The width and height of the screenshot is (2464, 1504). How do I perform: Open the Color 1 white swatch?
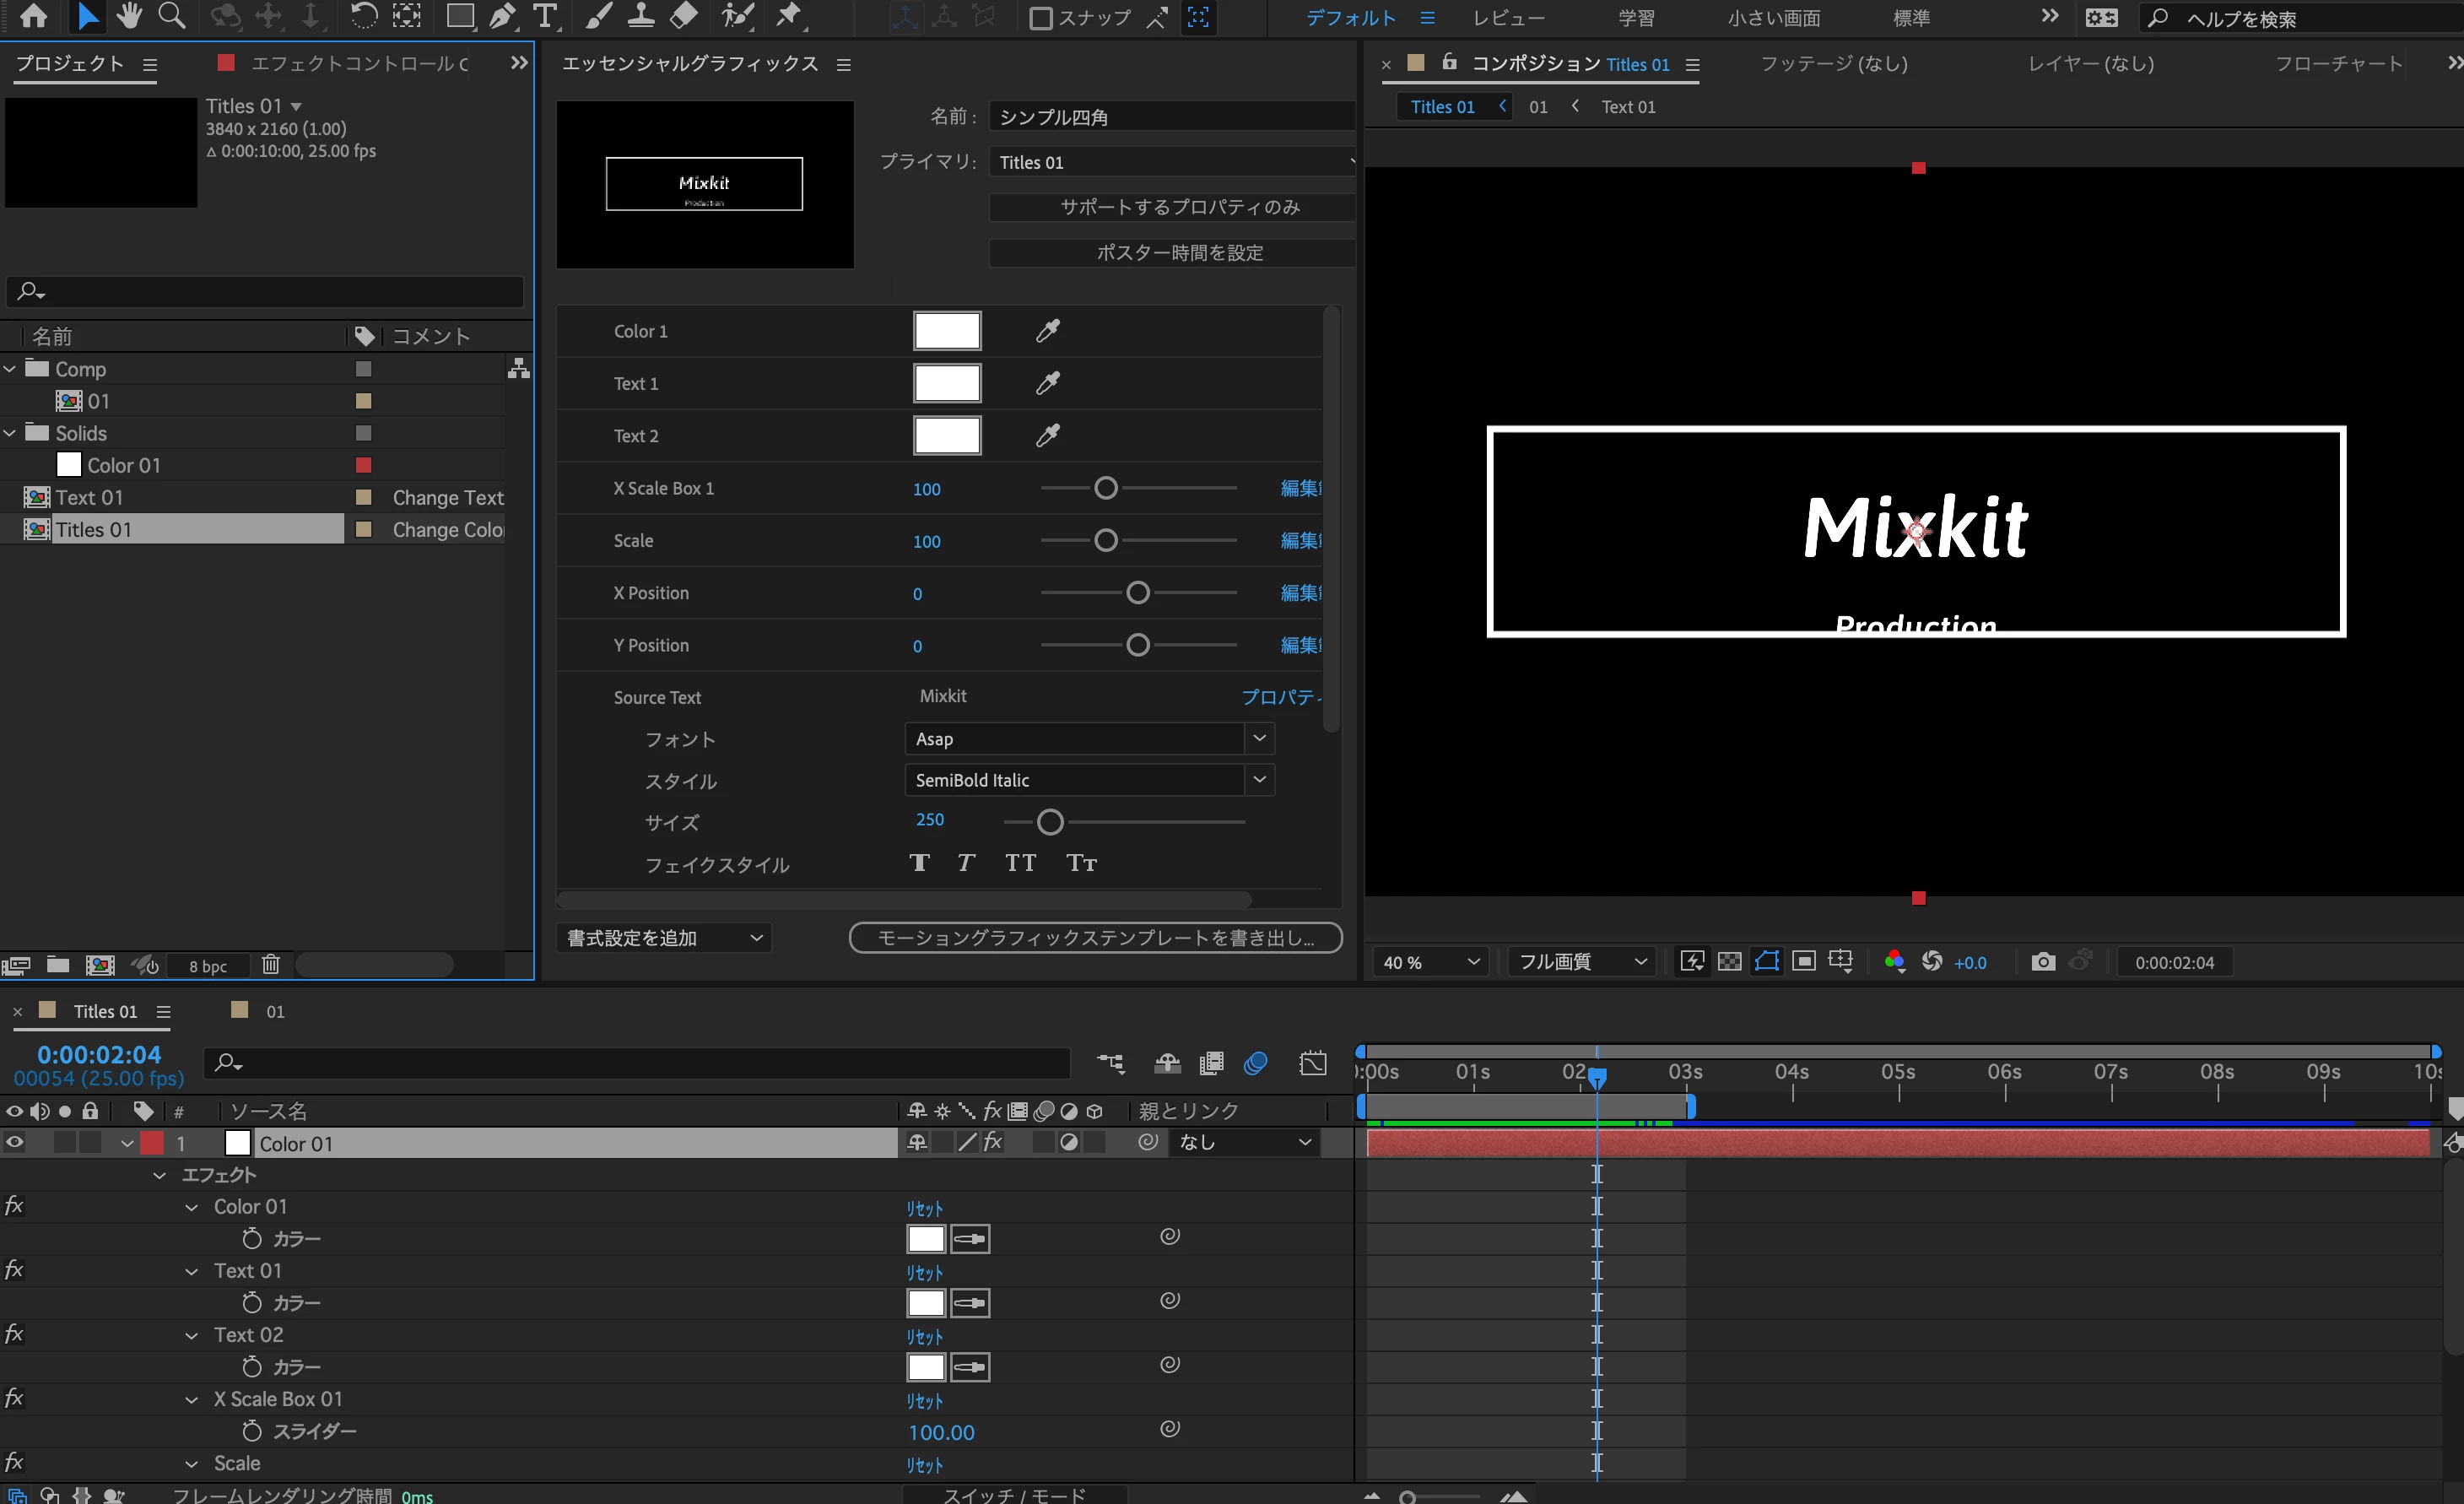pyautogui.click(x=946, y=331)
